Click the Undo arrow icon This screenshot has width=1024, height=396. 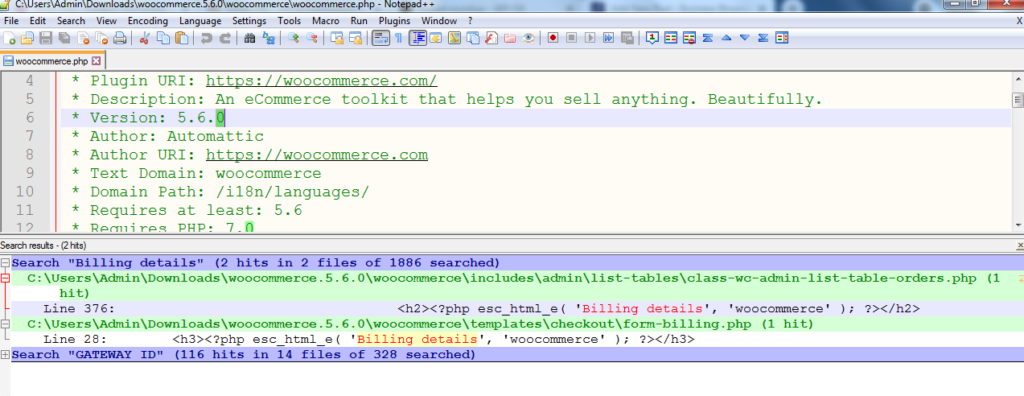206,38
